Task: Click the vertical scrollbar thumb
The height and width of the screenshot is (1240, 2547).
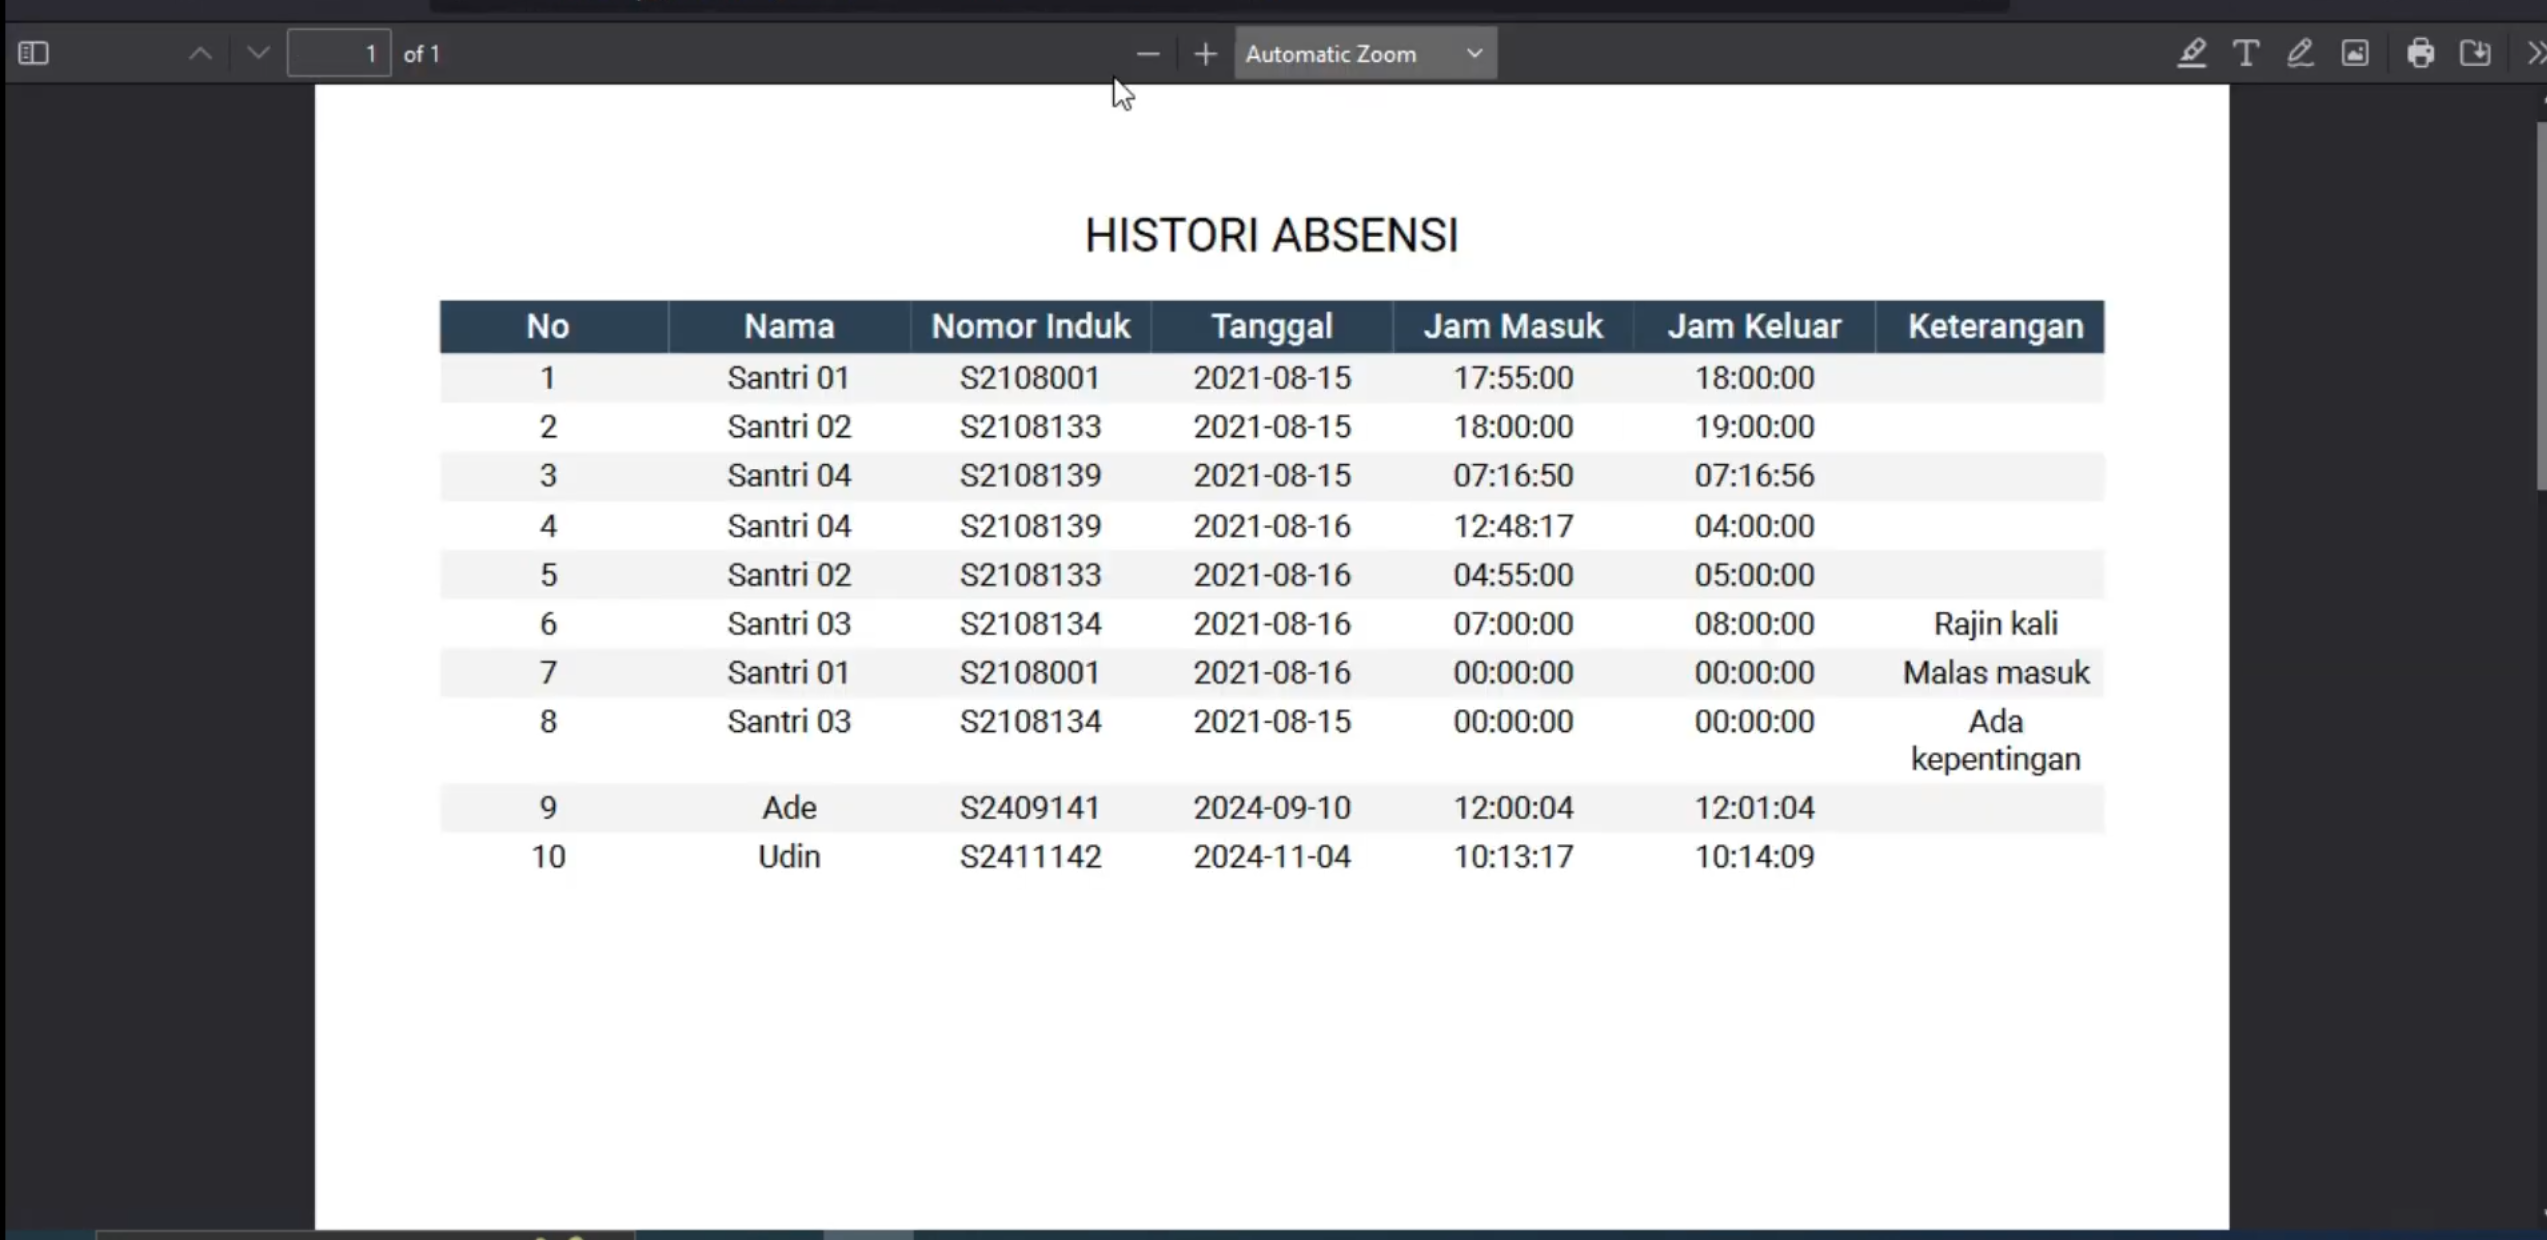Action: (2541, 305)
